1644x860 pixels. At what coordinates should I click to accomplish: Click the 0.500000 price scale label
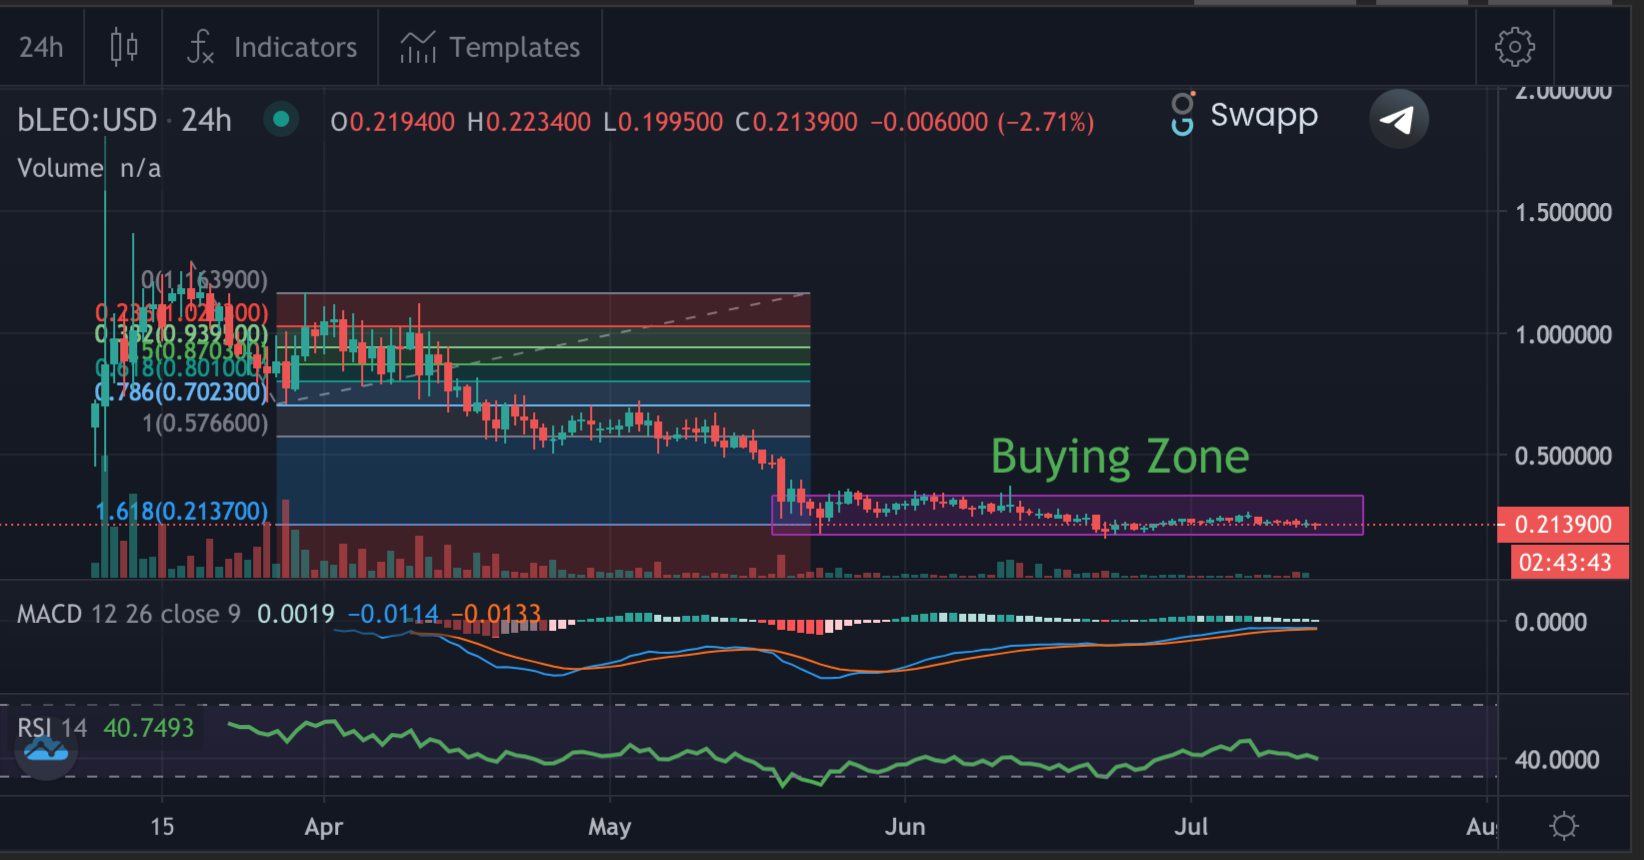click(x=1563, y=456)
